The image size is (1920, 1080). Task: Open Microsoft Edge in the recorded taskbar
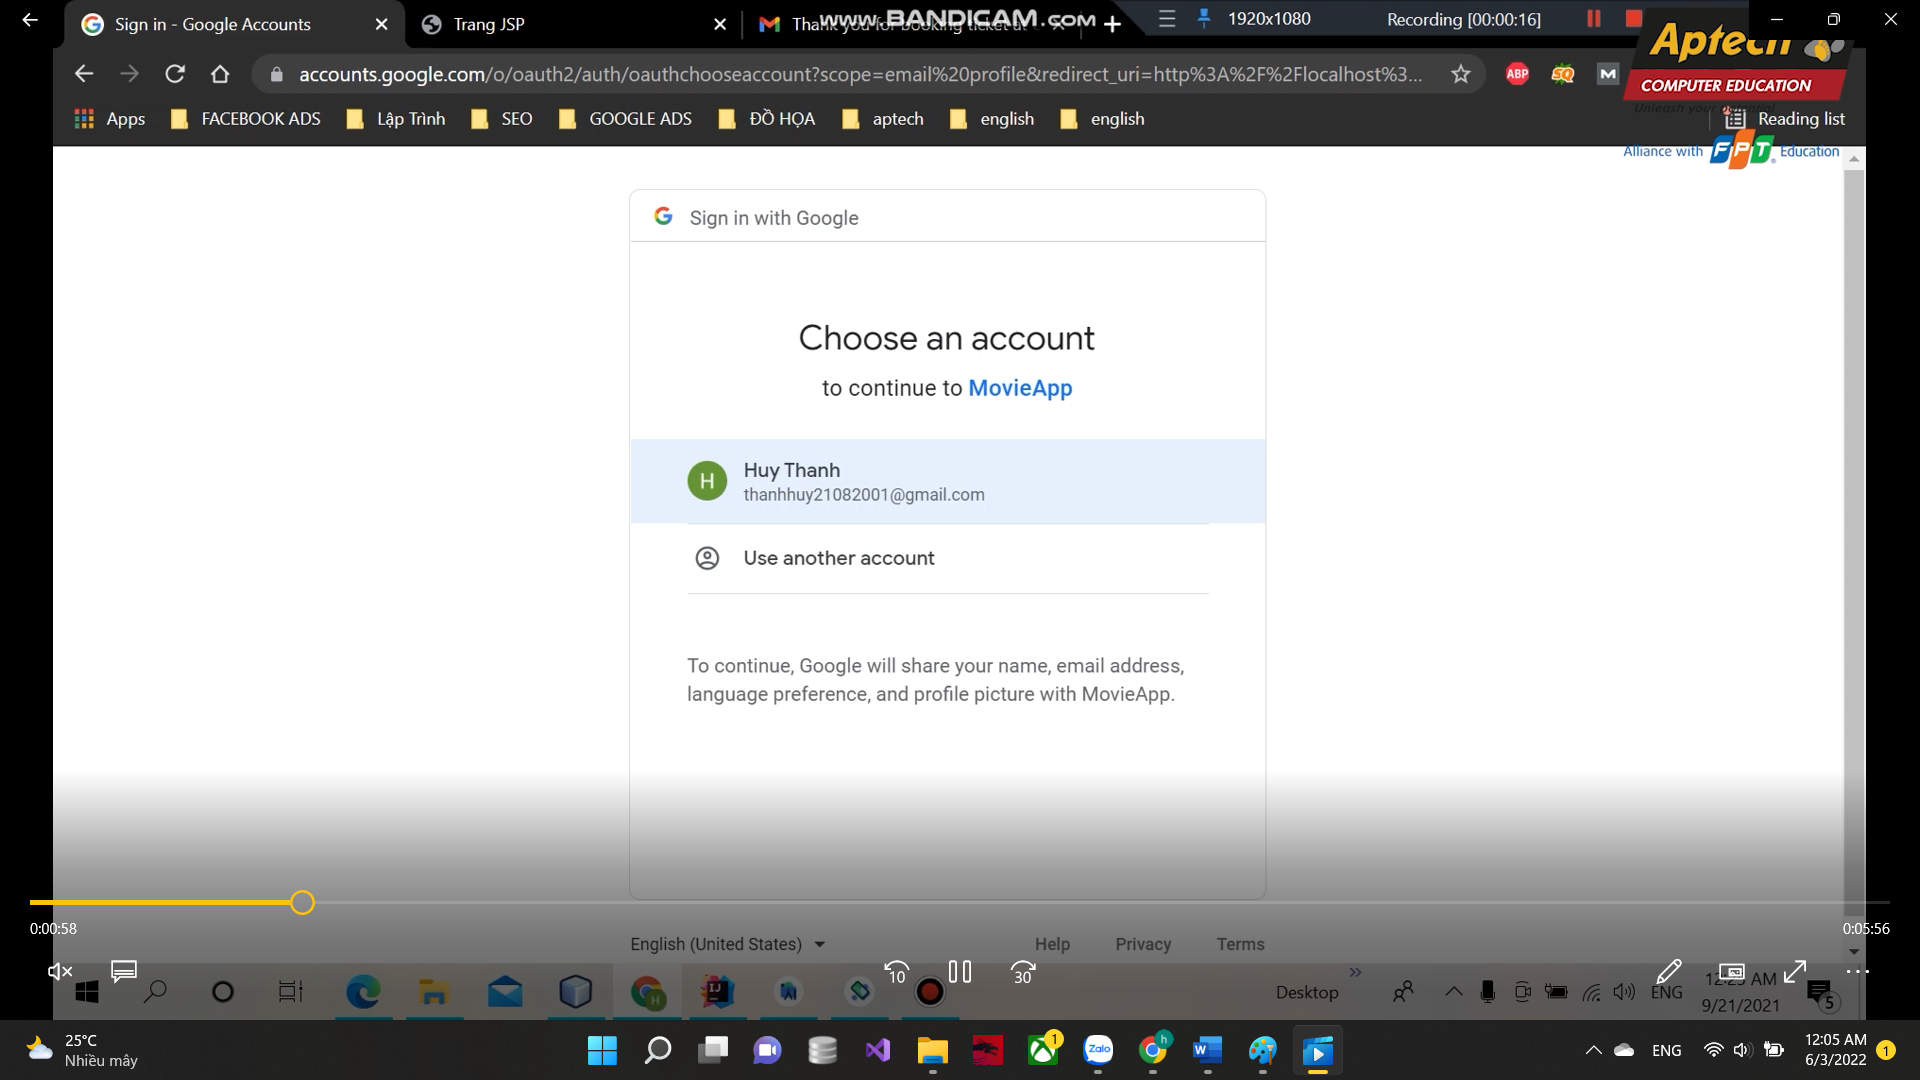363,992
